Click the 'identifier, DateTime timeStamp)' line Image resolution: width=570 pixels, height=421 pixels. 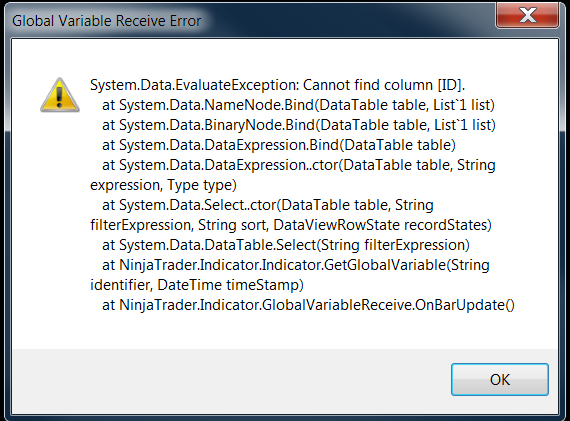click(x=197, y=285)
